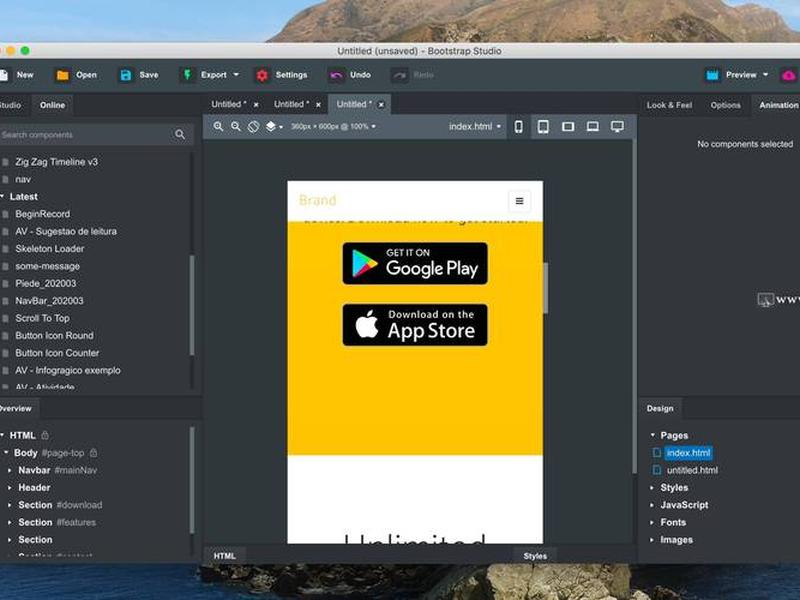Close the active third Untitled tab
This screenshot has height=600, width=800.
381,105
